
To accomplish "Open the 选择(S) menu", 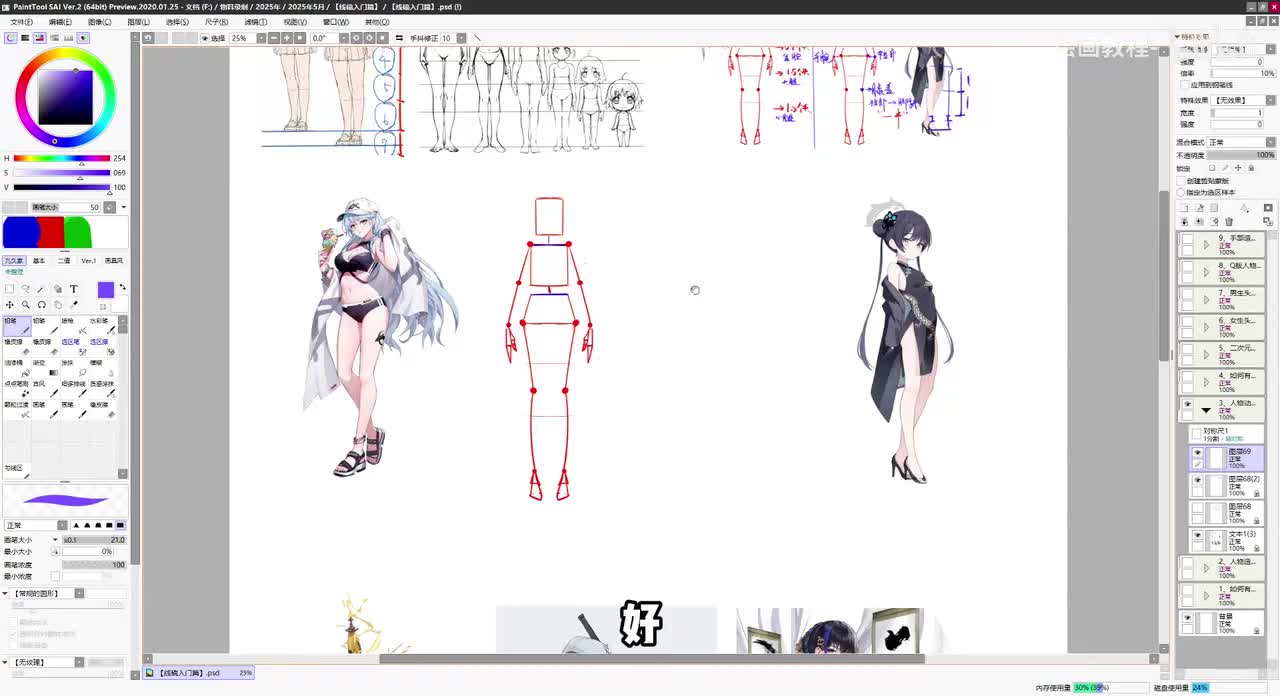I will point(177,22).
